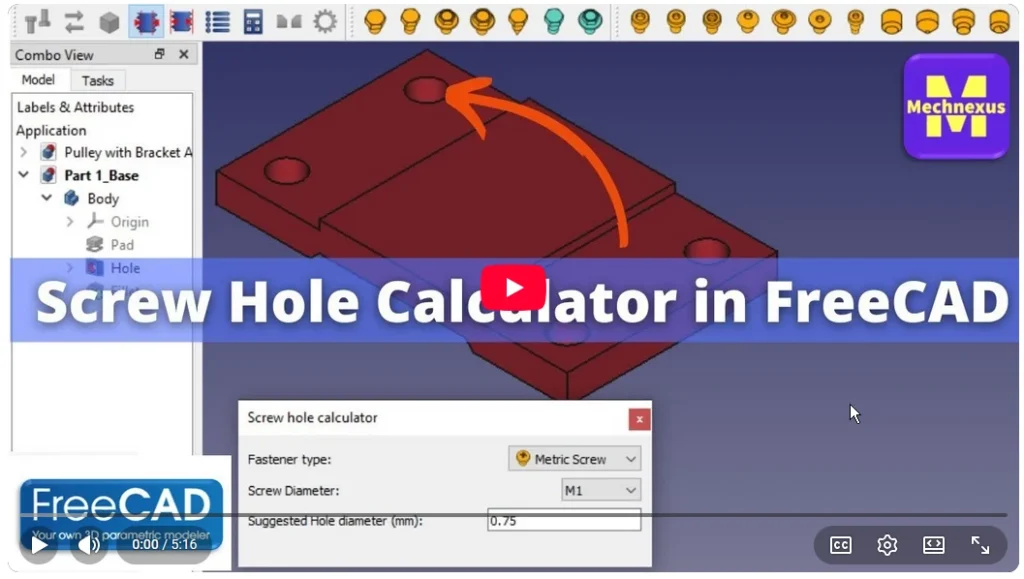Mute the video with speaker icon

coord(89,544)
